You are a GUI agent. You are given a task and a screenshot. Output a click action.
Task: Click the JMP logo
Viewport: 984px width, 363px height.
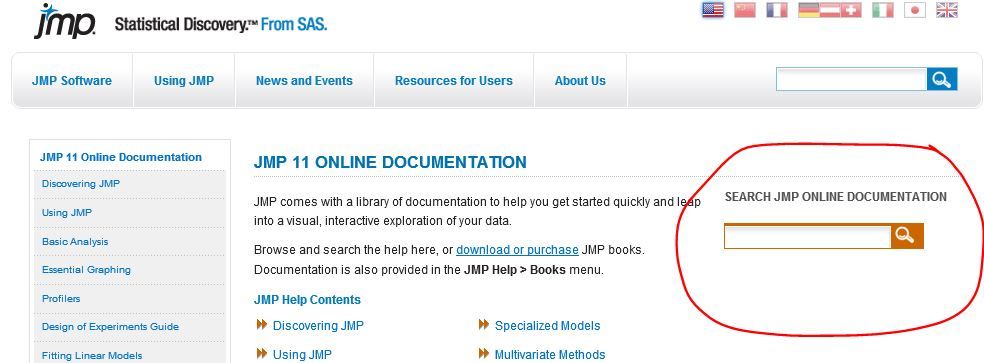pyautogui.click(x=65, y=21)
